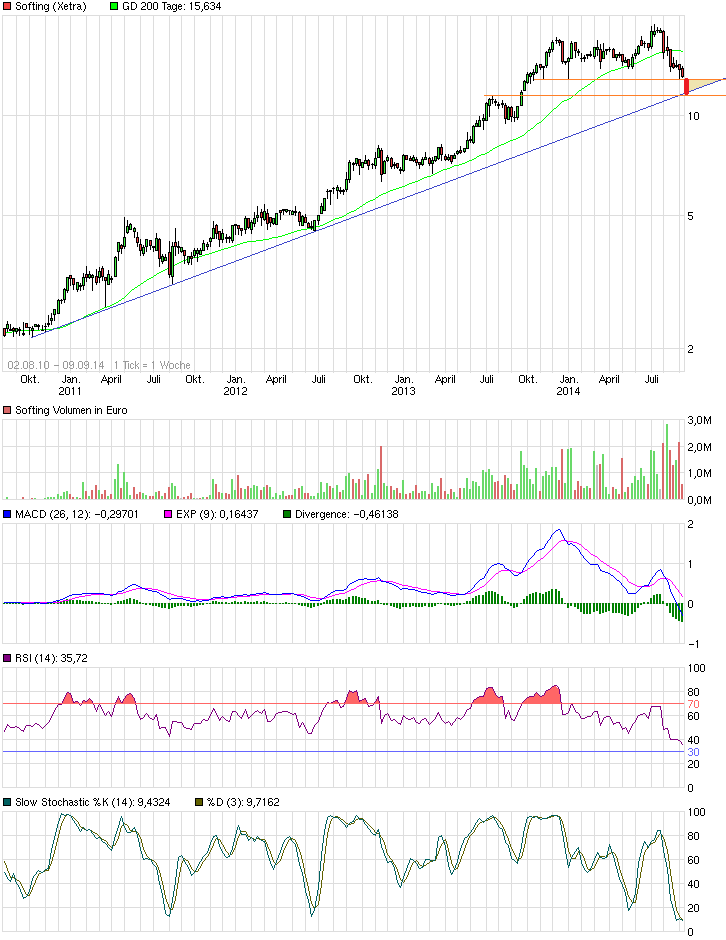726x940 pixels.
Task: Click the 'Divergence: -0,46138' label
Action: click(x=347, y=514)
